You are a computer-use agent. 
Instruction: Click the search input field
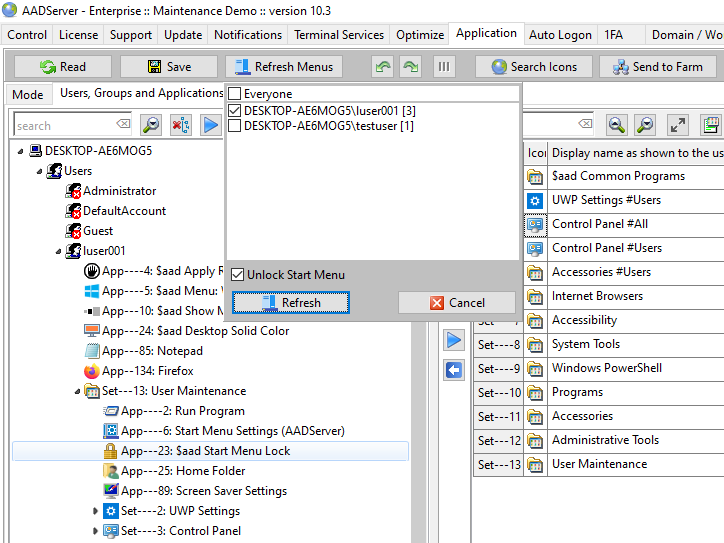click(x=65, y=126)
